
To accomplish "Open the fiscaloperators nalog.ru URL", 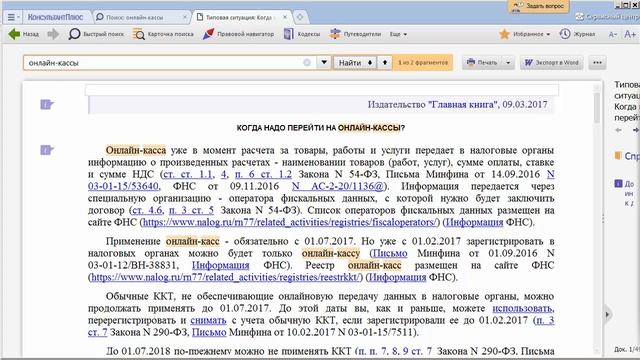I will click(x=290, y=222).
